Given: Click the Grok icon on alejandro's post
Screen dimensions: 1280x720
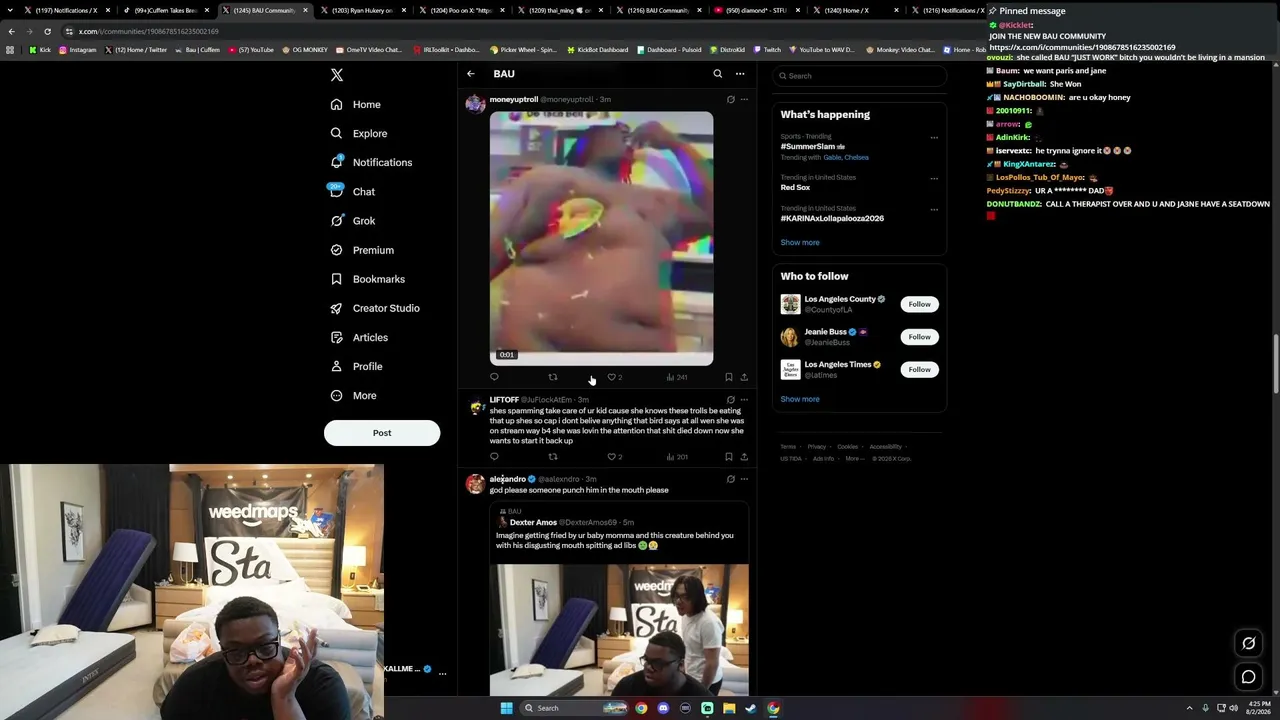Looking at the screenshot, I should pyautogui.click(x=731, y=479).
